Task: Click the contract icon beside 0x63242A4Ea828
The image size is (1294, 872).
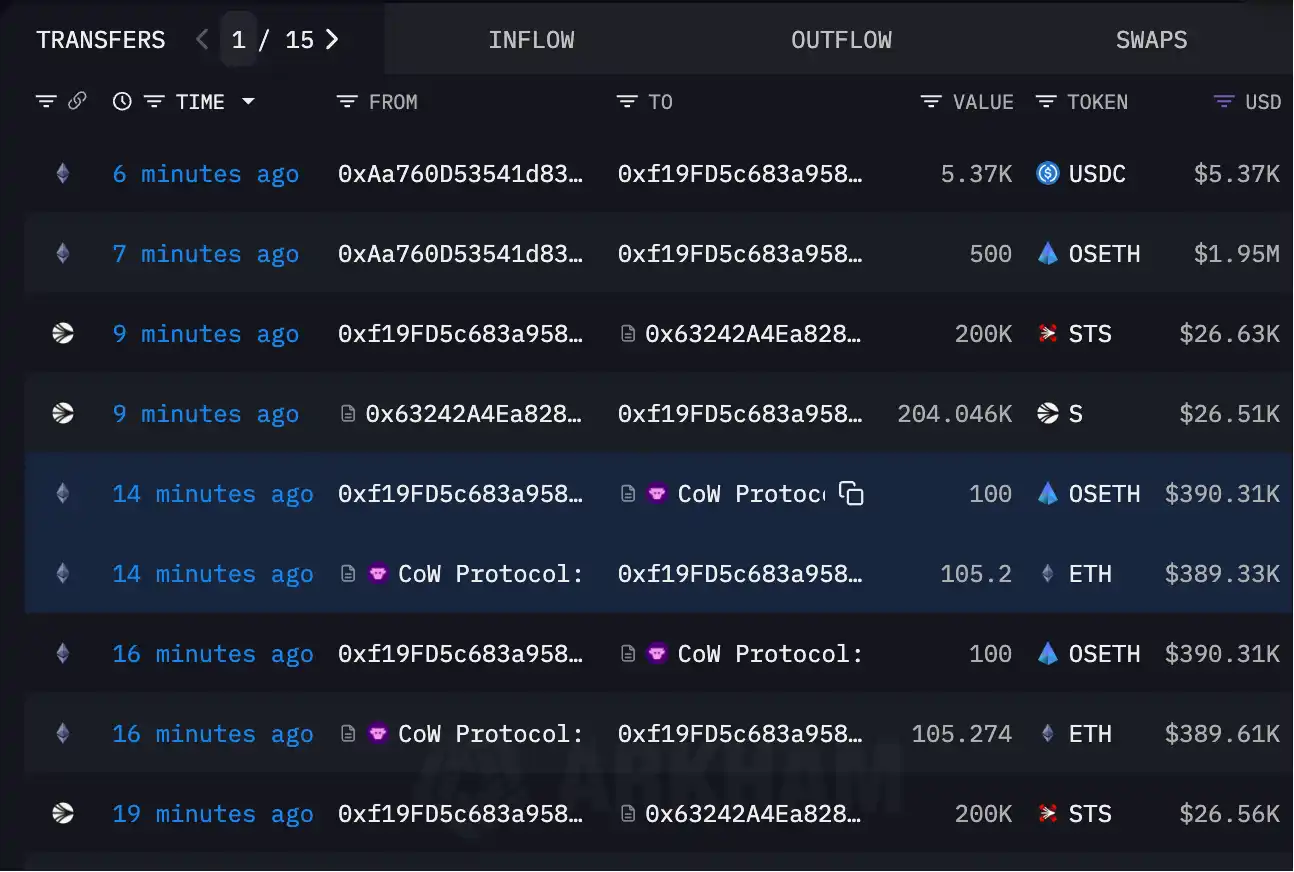Action: [x=628, y=333]
